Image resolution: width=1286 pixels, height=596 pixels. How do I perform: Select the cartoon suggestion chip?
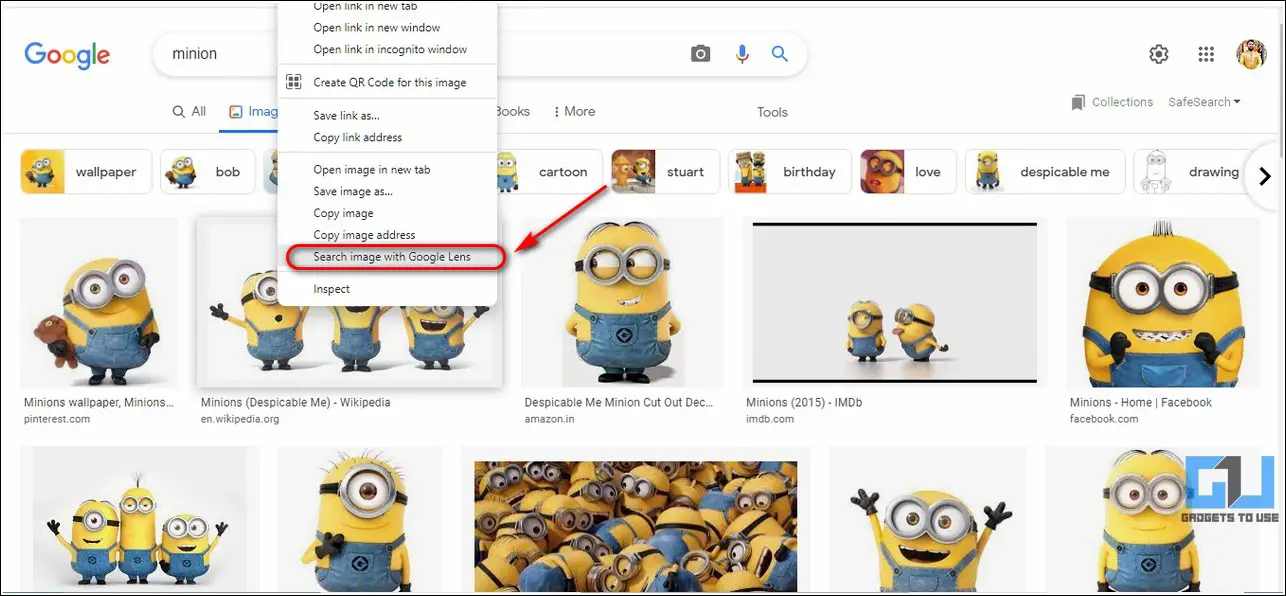coord(551,172)
